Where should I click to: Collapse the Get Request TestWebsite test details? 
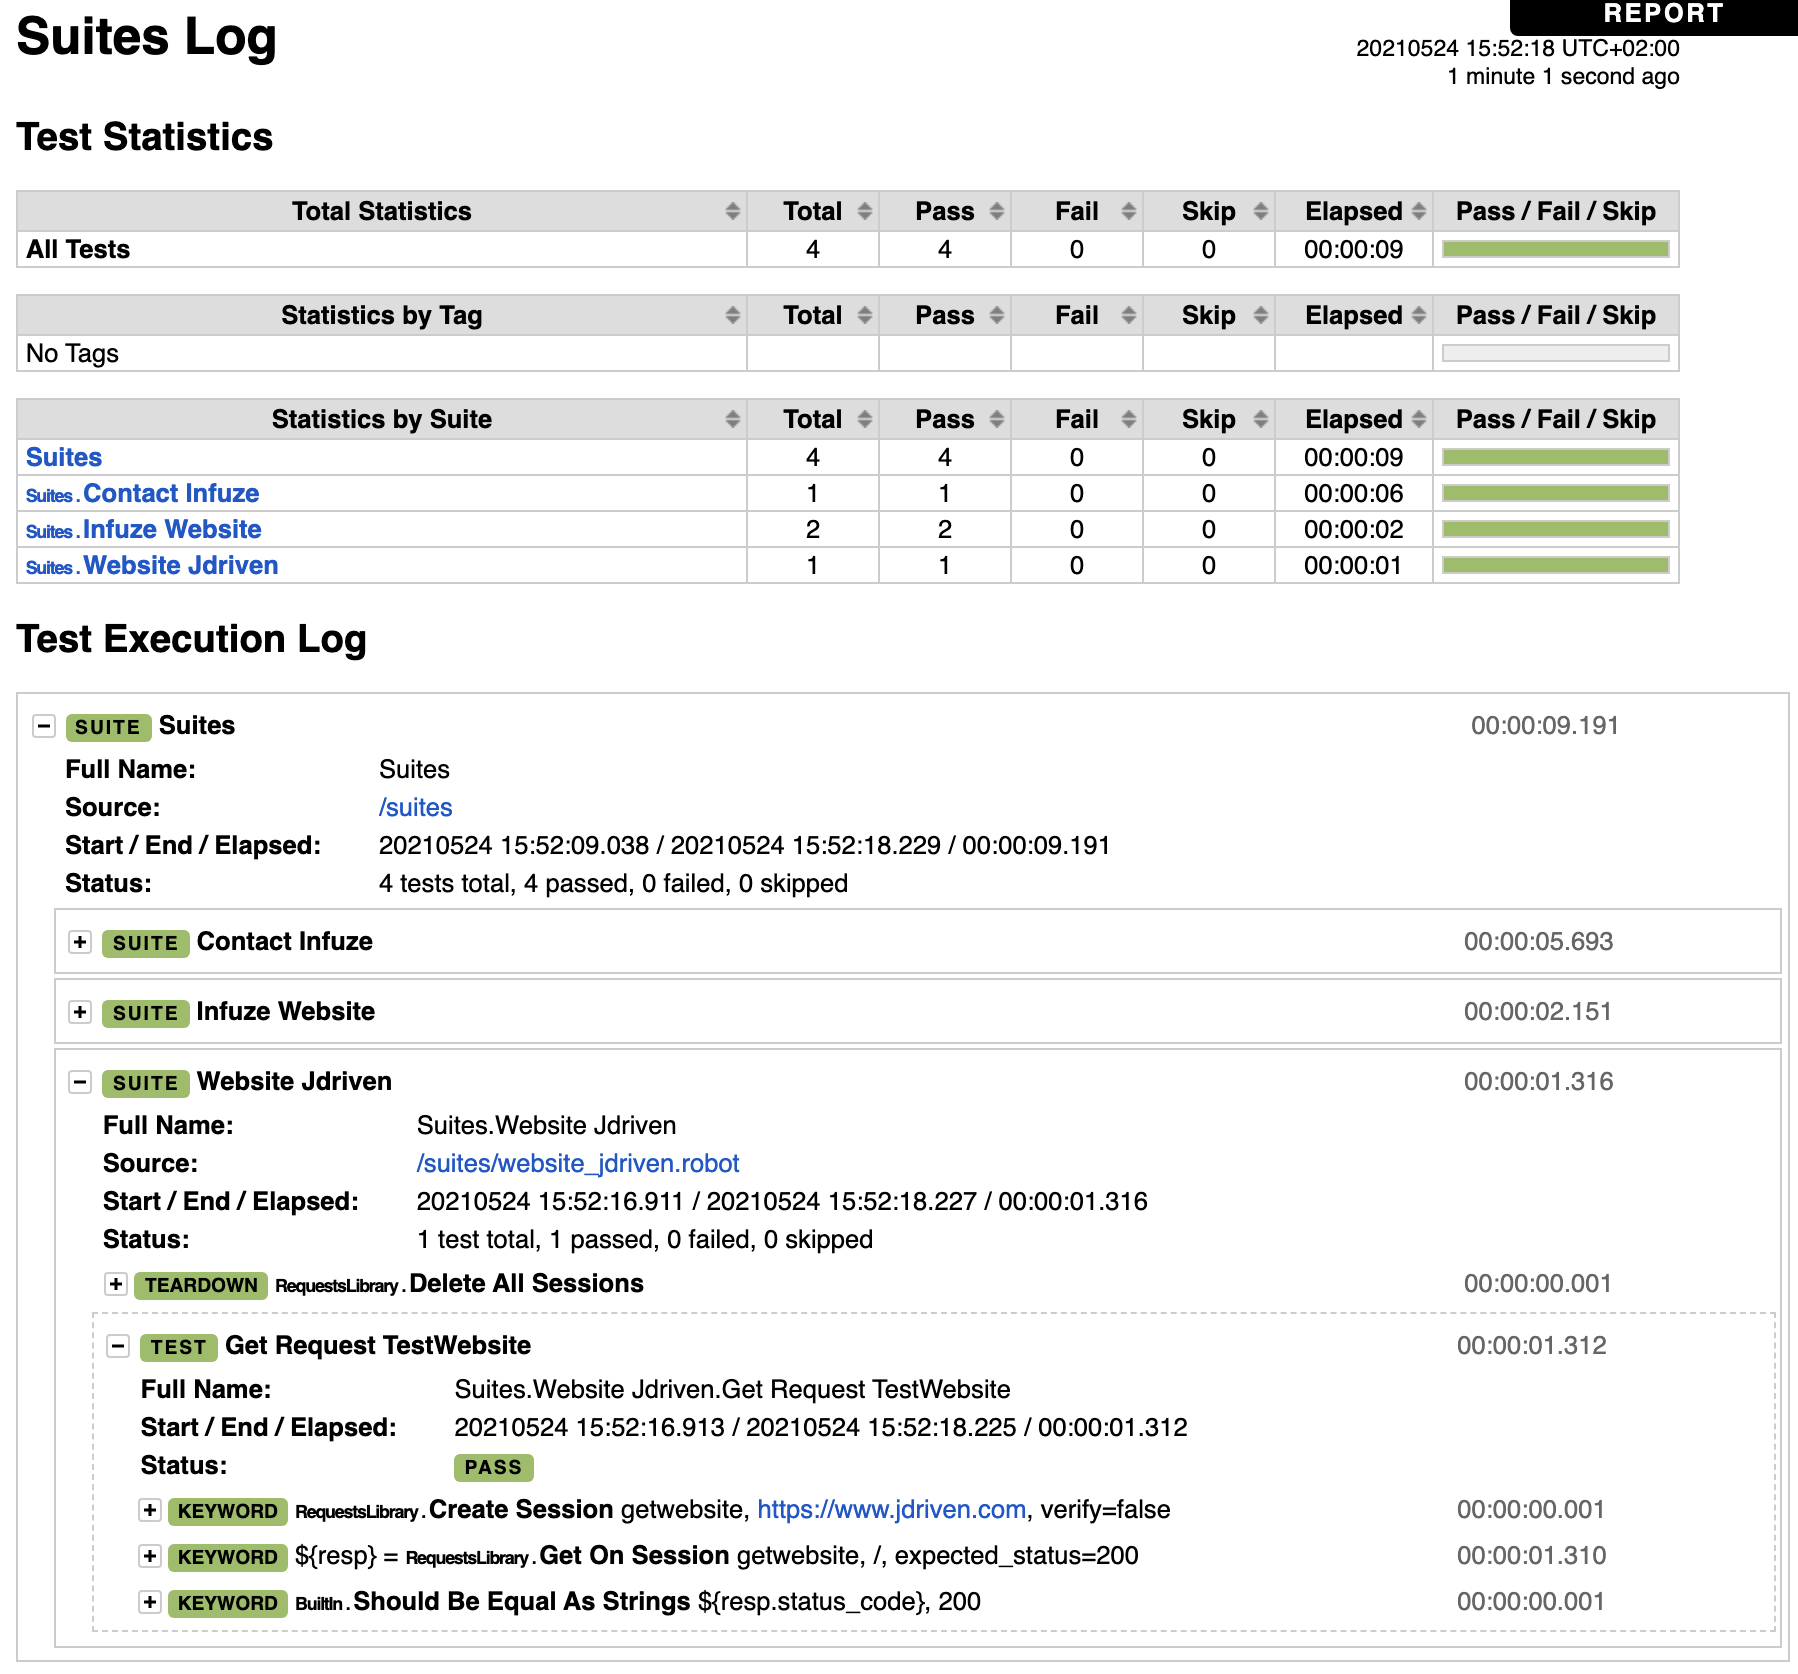tap(117, 1347)
